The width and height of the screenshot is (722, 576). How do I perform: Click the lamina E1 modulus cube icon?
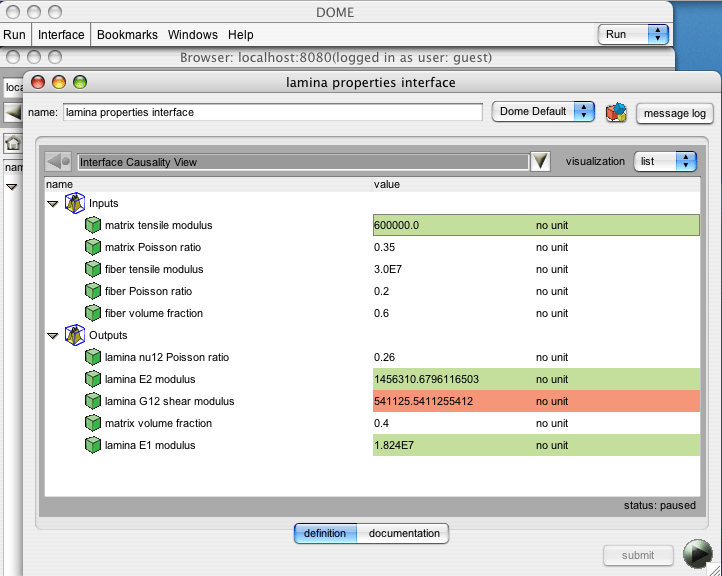[x=93, y=445]
